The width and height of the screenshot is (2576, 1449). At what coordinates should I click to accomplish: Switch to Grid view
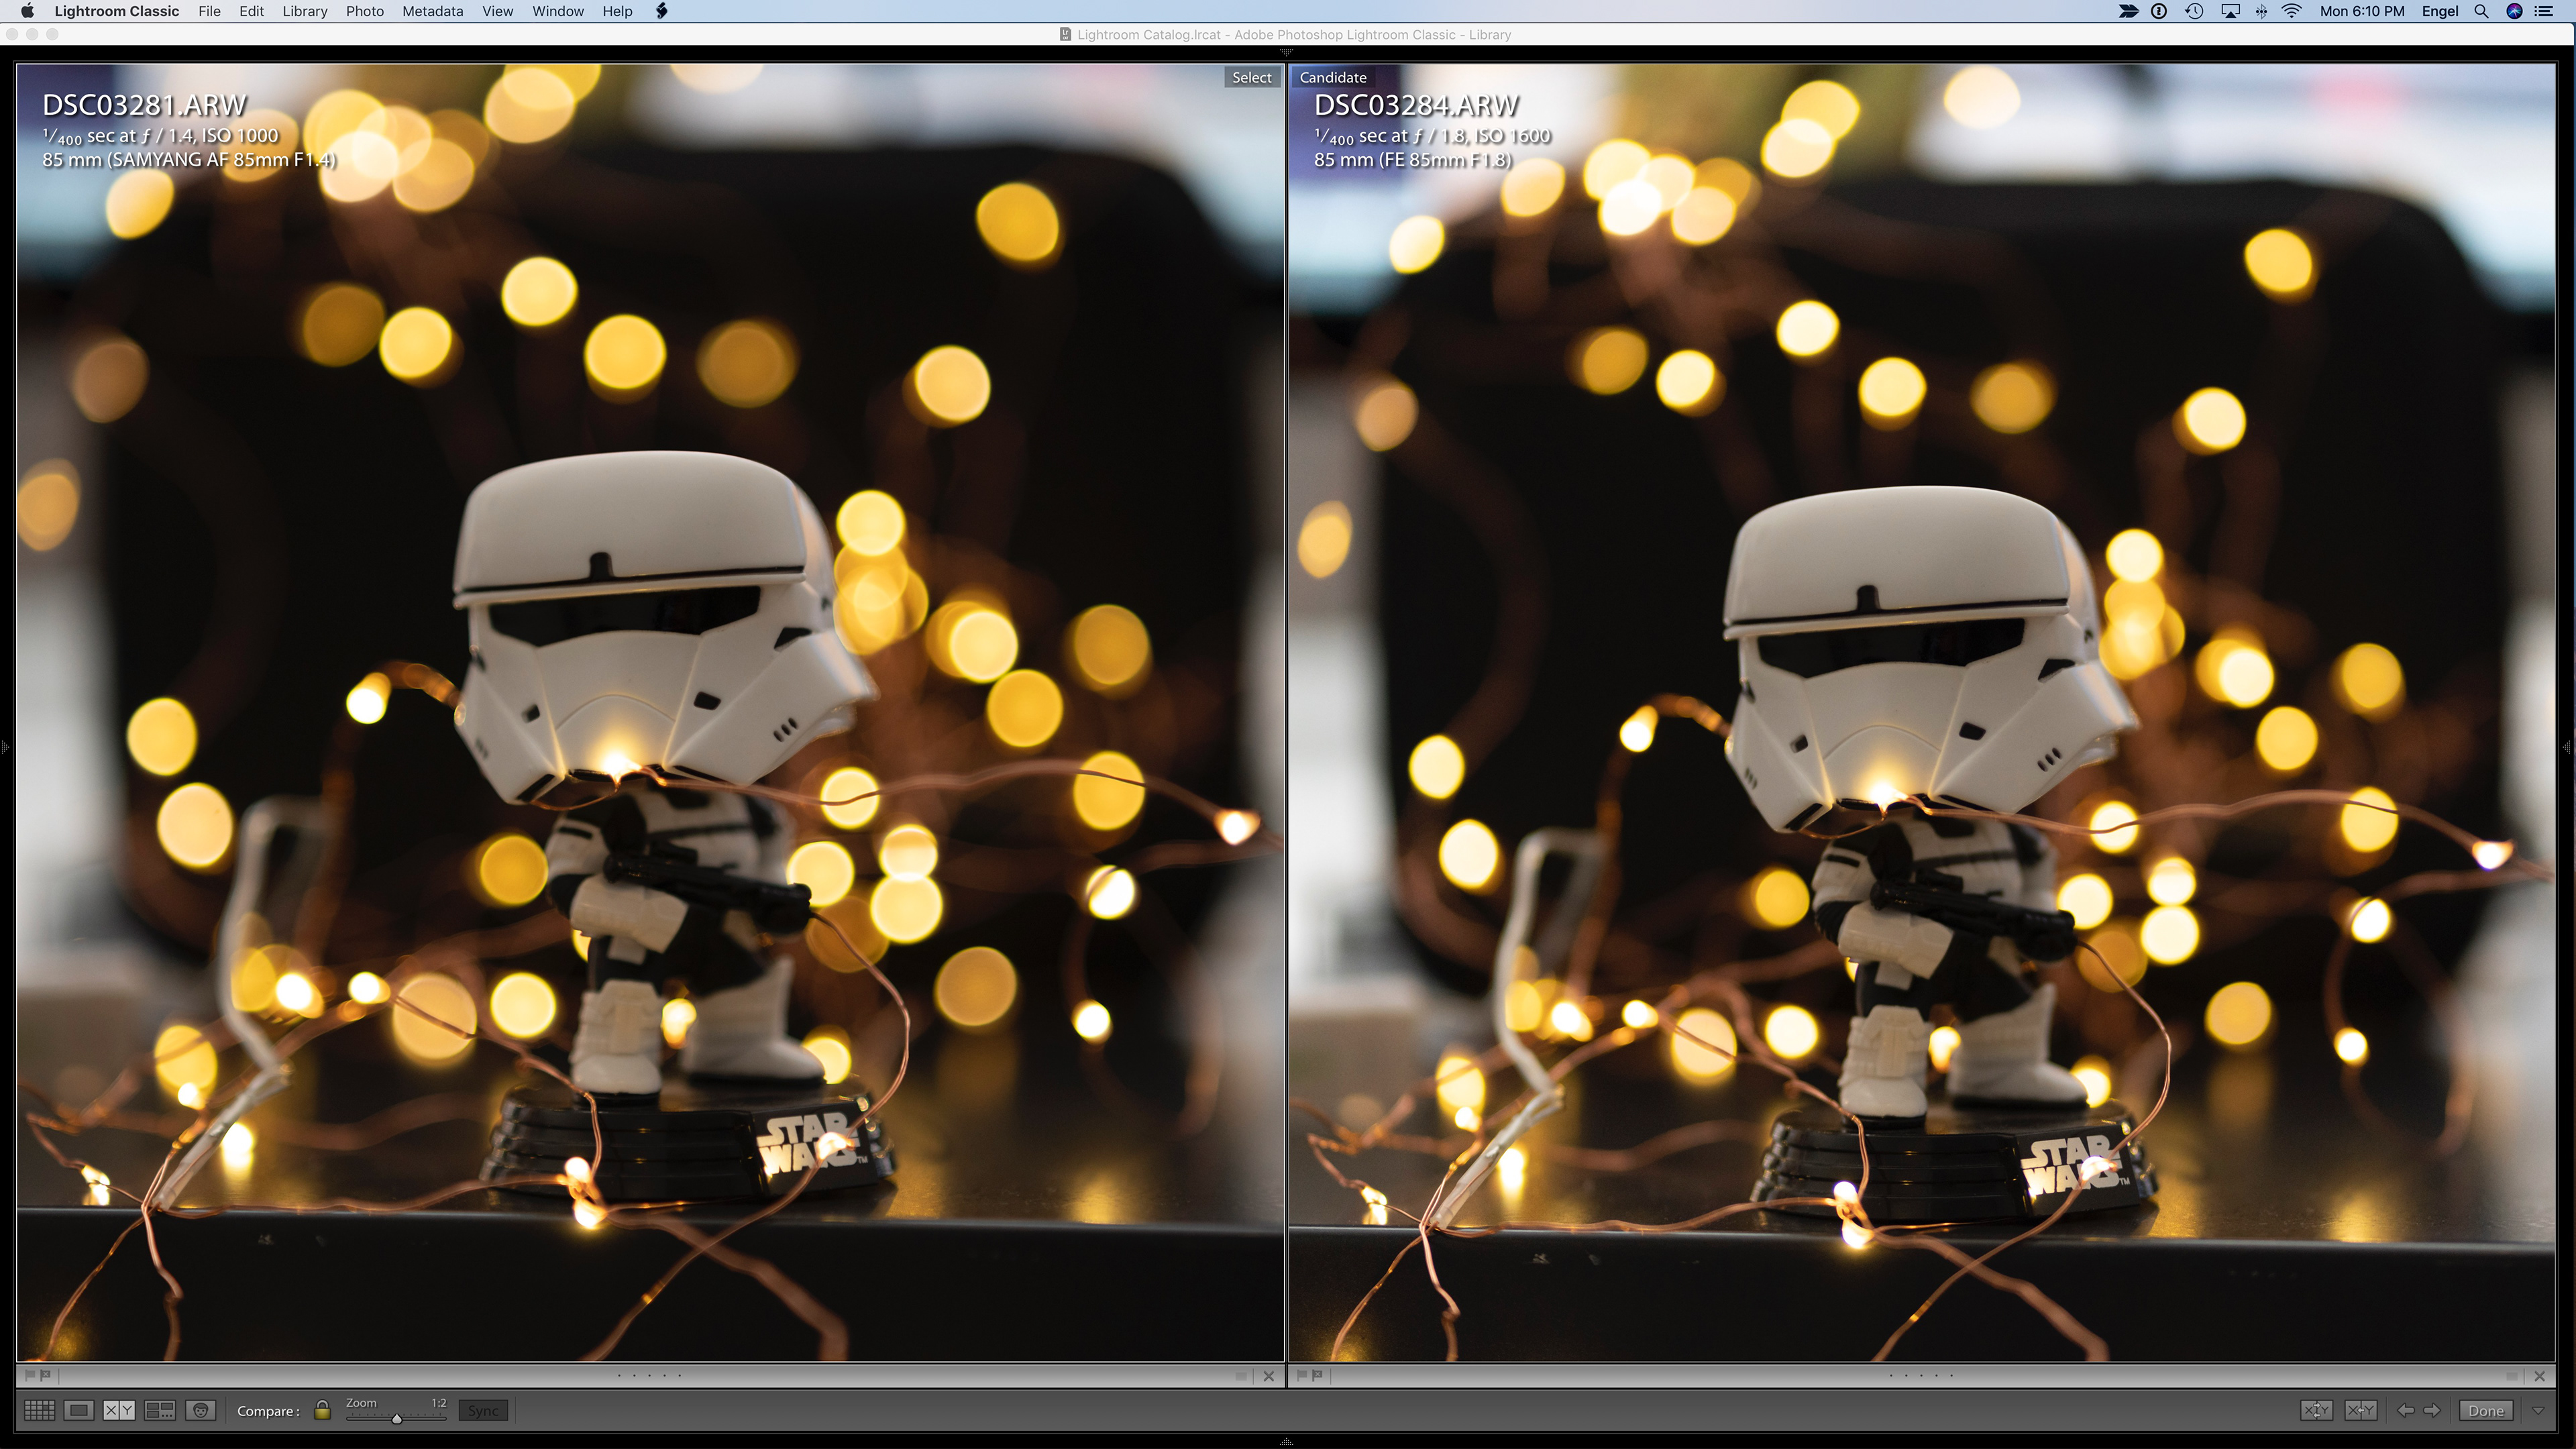pos(39,1410)
